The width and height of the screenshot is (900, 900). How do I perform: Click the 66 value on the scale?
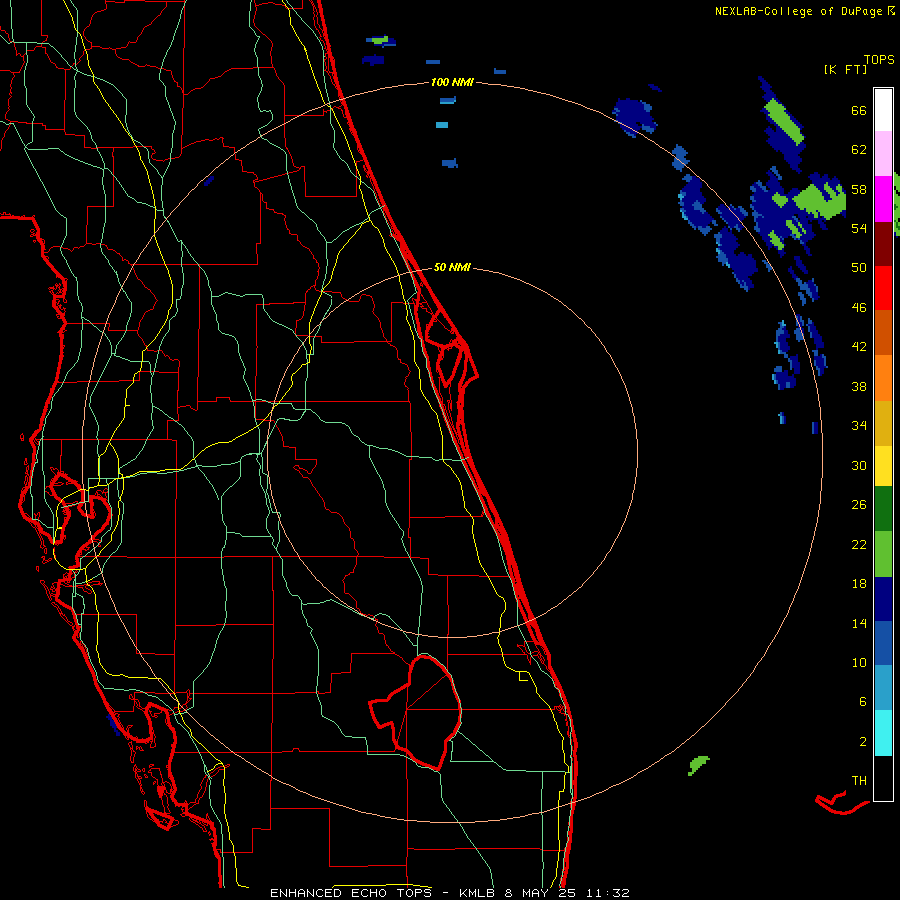(x=859, y=110)
